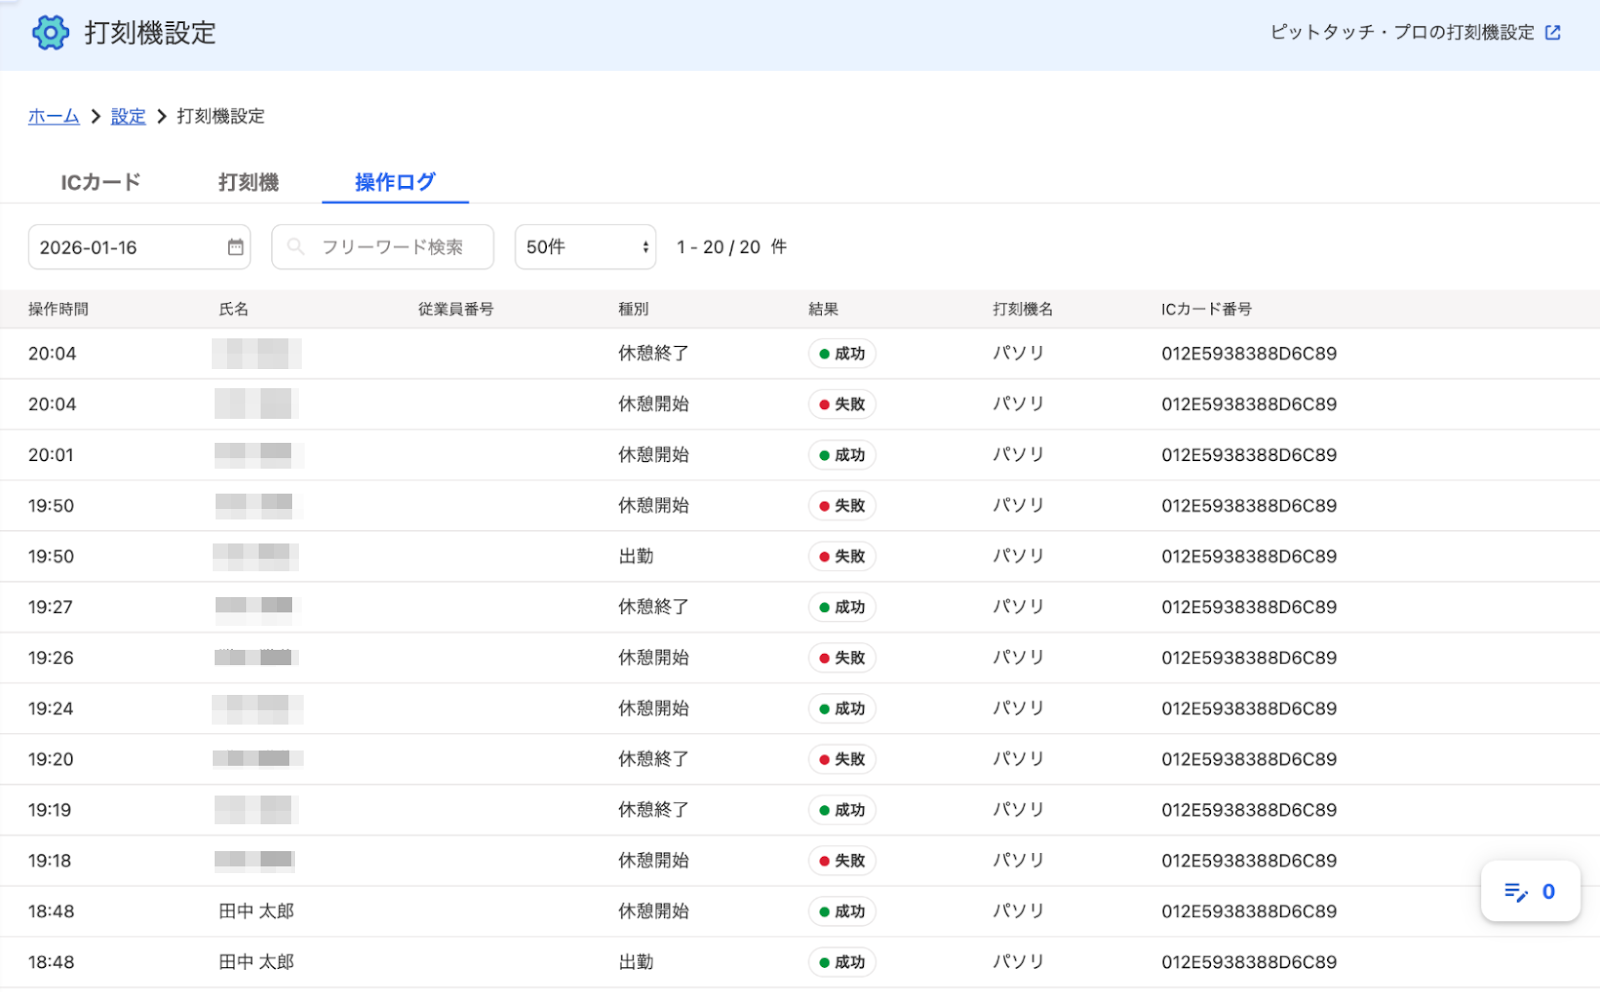Click 休憩終了 in the 19:20 row

click(x=653, y=759)
